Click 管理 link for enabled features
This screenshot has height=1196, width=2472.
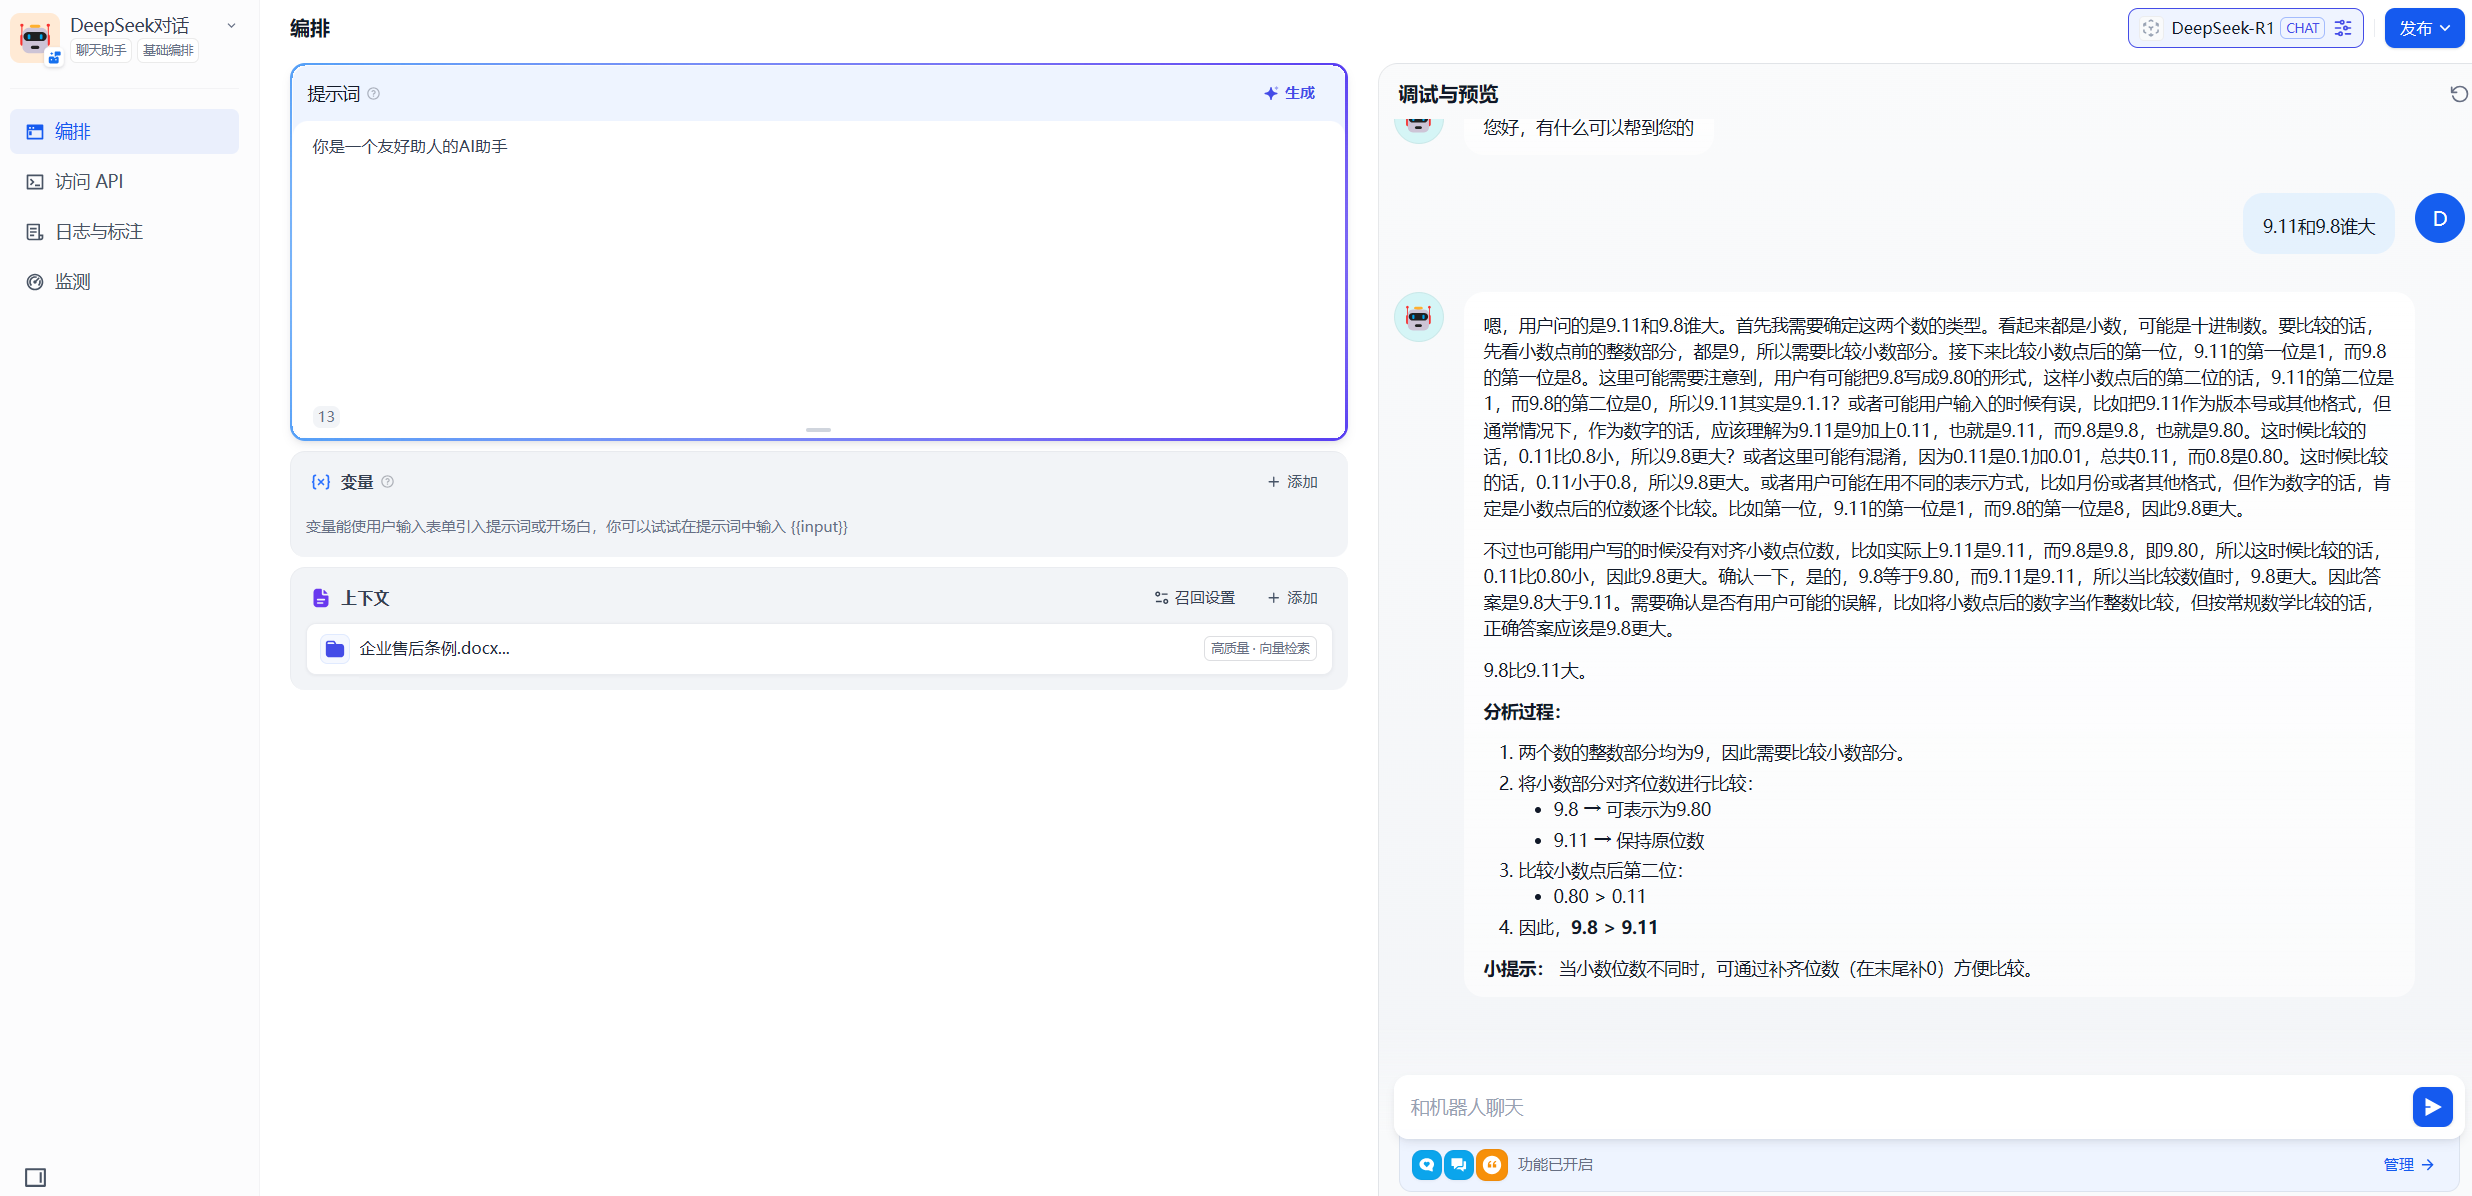tap(2408, 1164)
